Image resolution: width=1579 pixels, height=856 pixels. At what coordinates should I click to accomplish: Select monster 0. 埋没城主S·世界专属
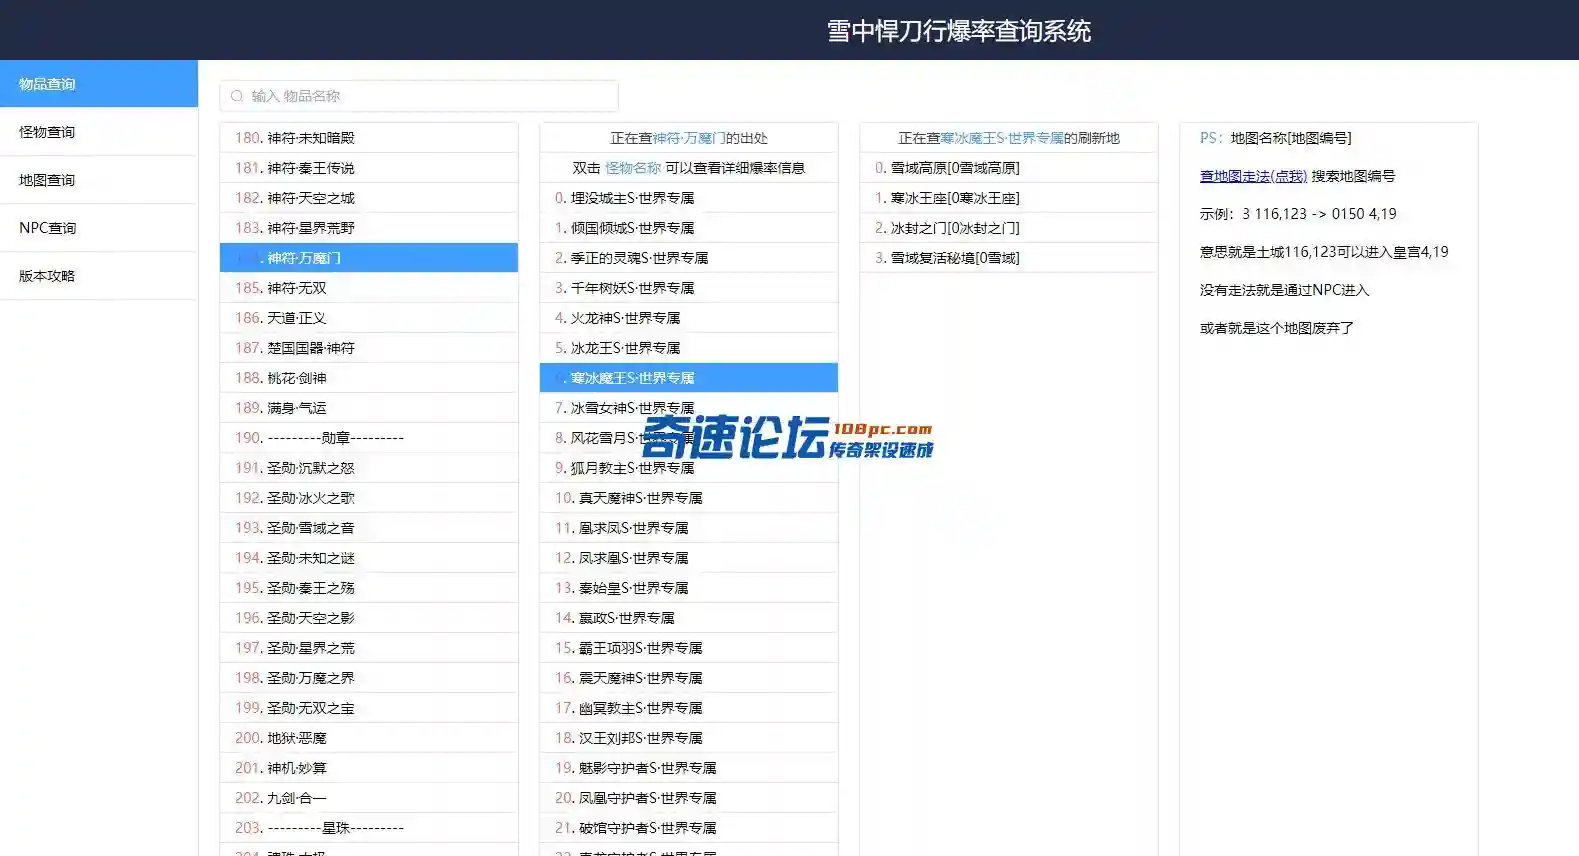(689, 198)
